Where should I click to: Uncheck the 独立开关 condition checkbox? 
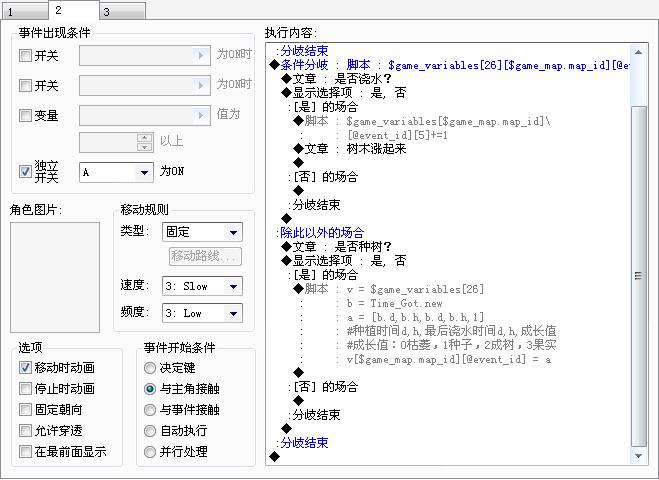tap(25, 171)
